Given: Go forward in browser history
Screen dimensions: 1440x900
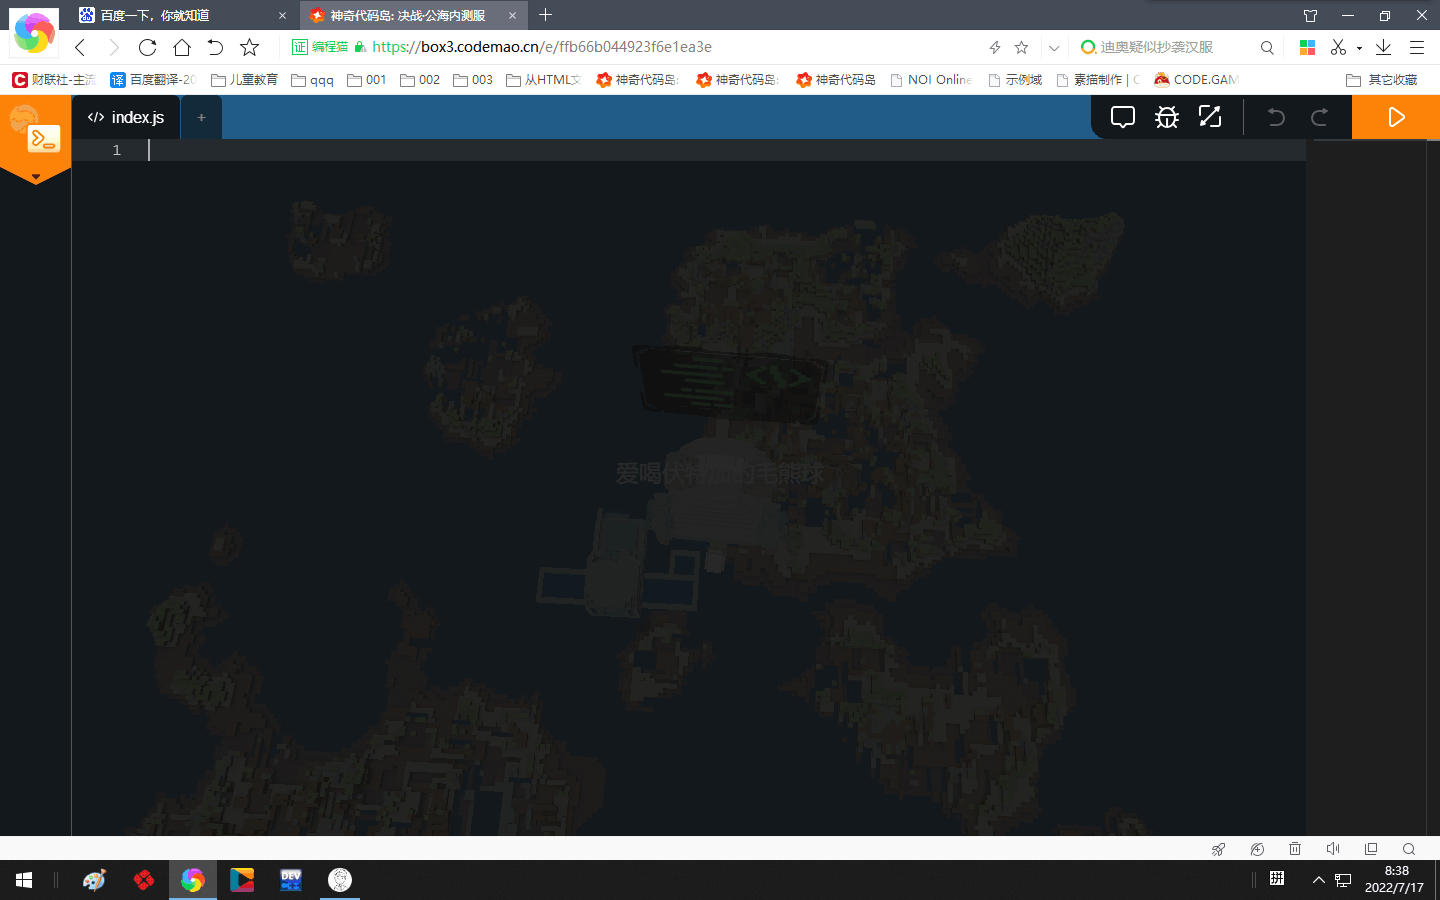Looking at the screenshot, I should point(113,47).
